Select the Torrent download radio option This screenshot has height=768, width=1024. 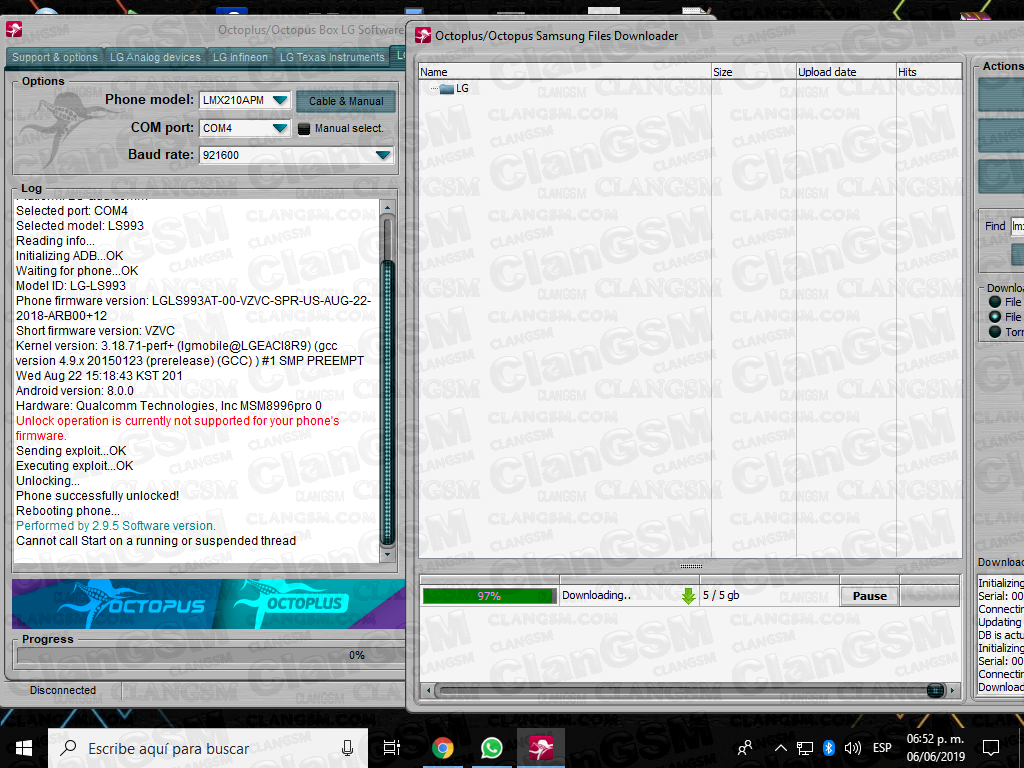point(995,332)
